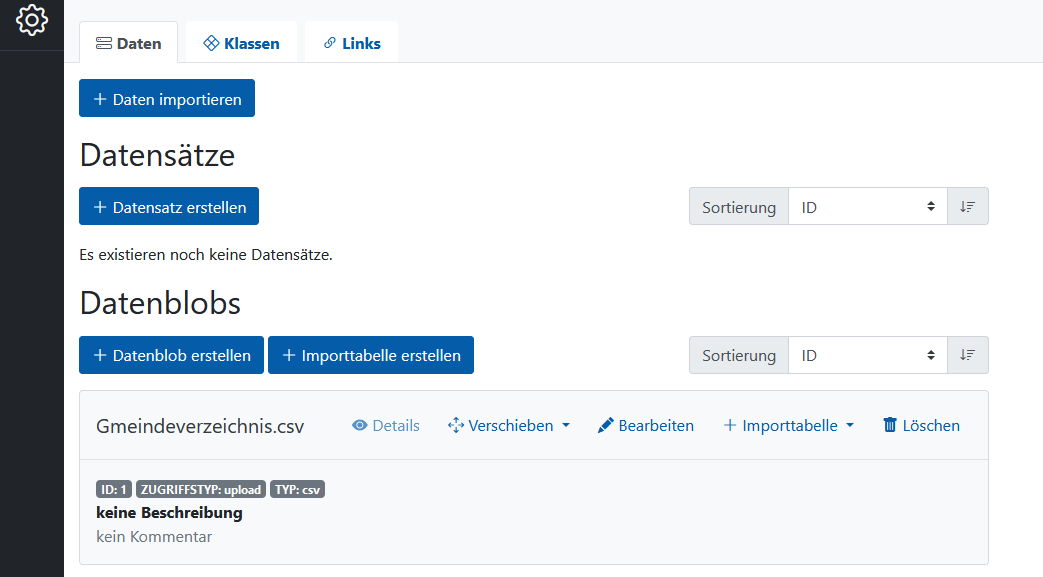Click the pencil icon next to Bearbeiten

click(x=605, y=425)
